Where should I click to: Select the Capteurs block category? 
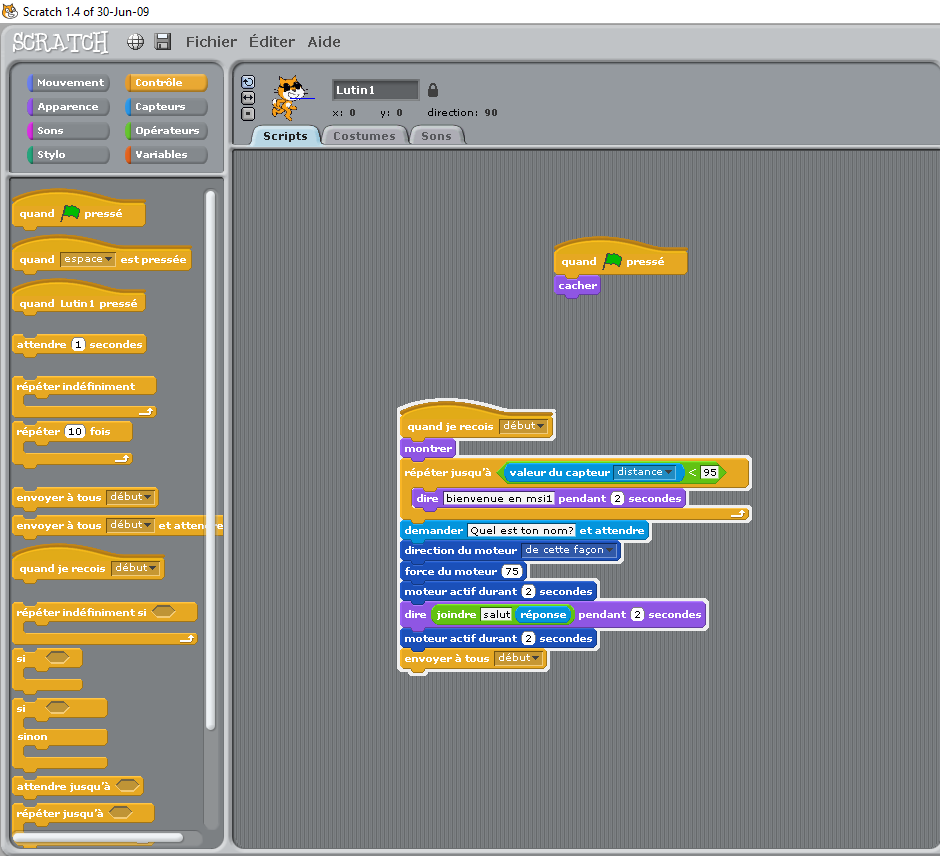point(166,107)
